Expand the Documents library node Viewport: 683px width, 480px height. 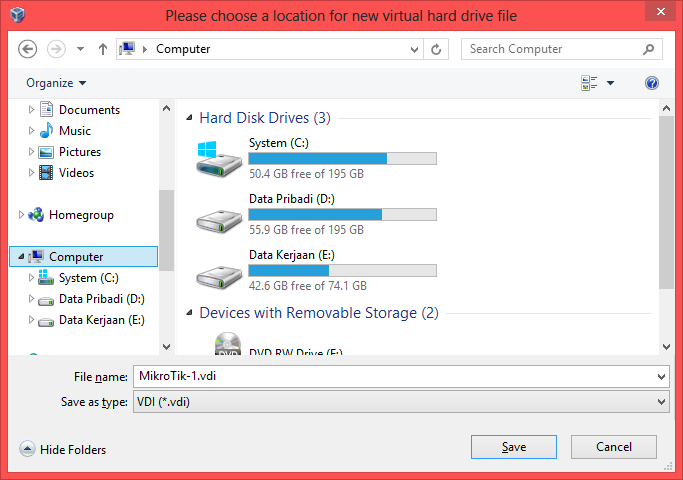point(31,110)
